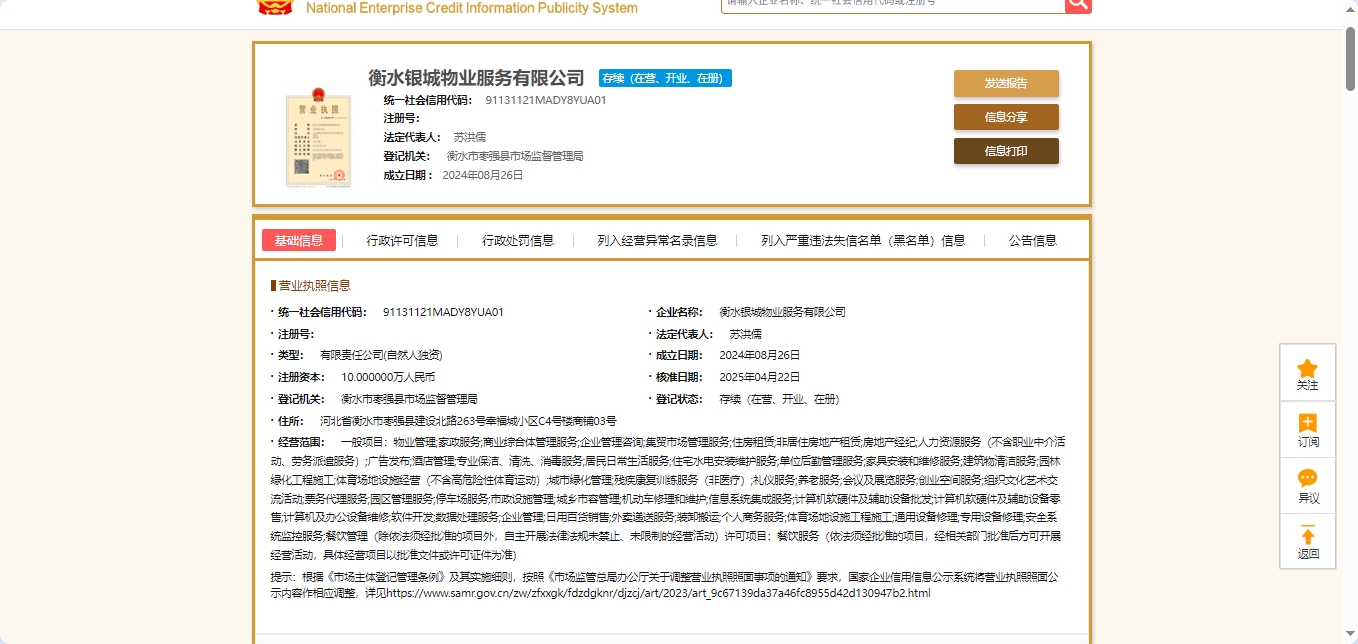
Task: Click the company title 衡水银城物业服务有限公司
Action: tap(476, 78)
